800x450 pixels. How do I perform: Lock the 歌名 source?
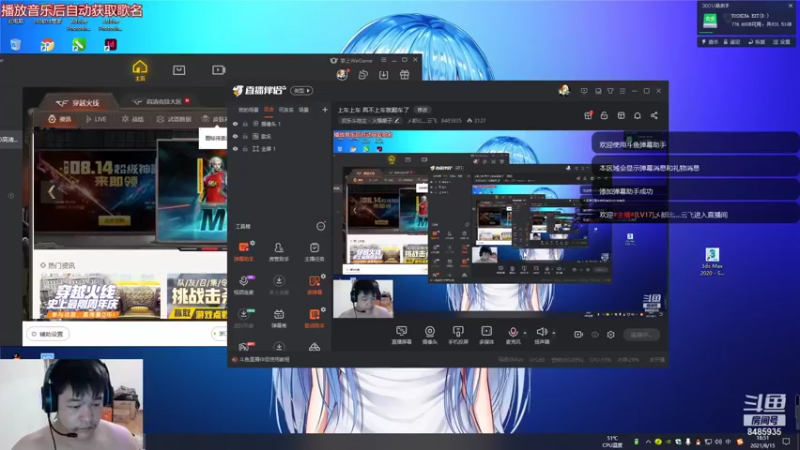pos(245,136)
